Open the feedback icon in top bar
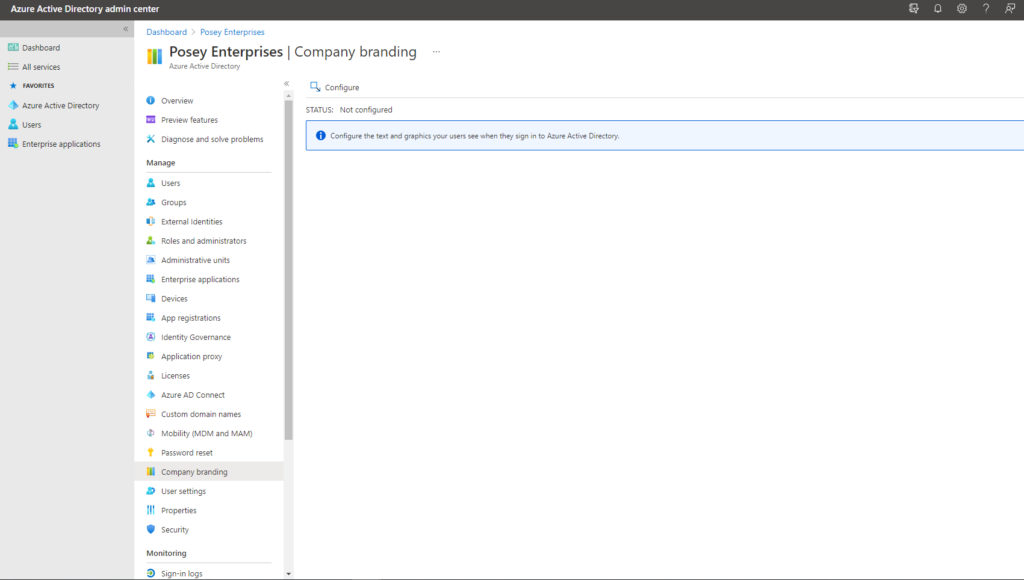The image size is (1024, 580). click(x=1010, y=8)
